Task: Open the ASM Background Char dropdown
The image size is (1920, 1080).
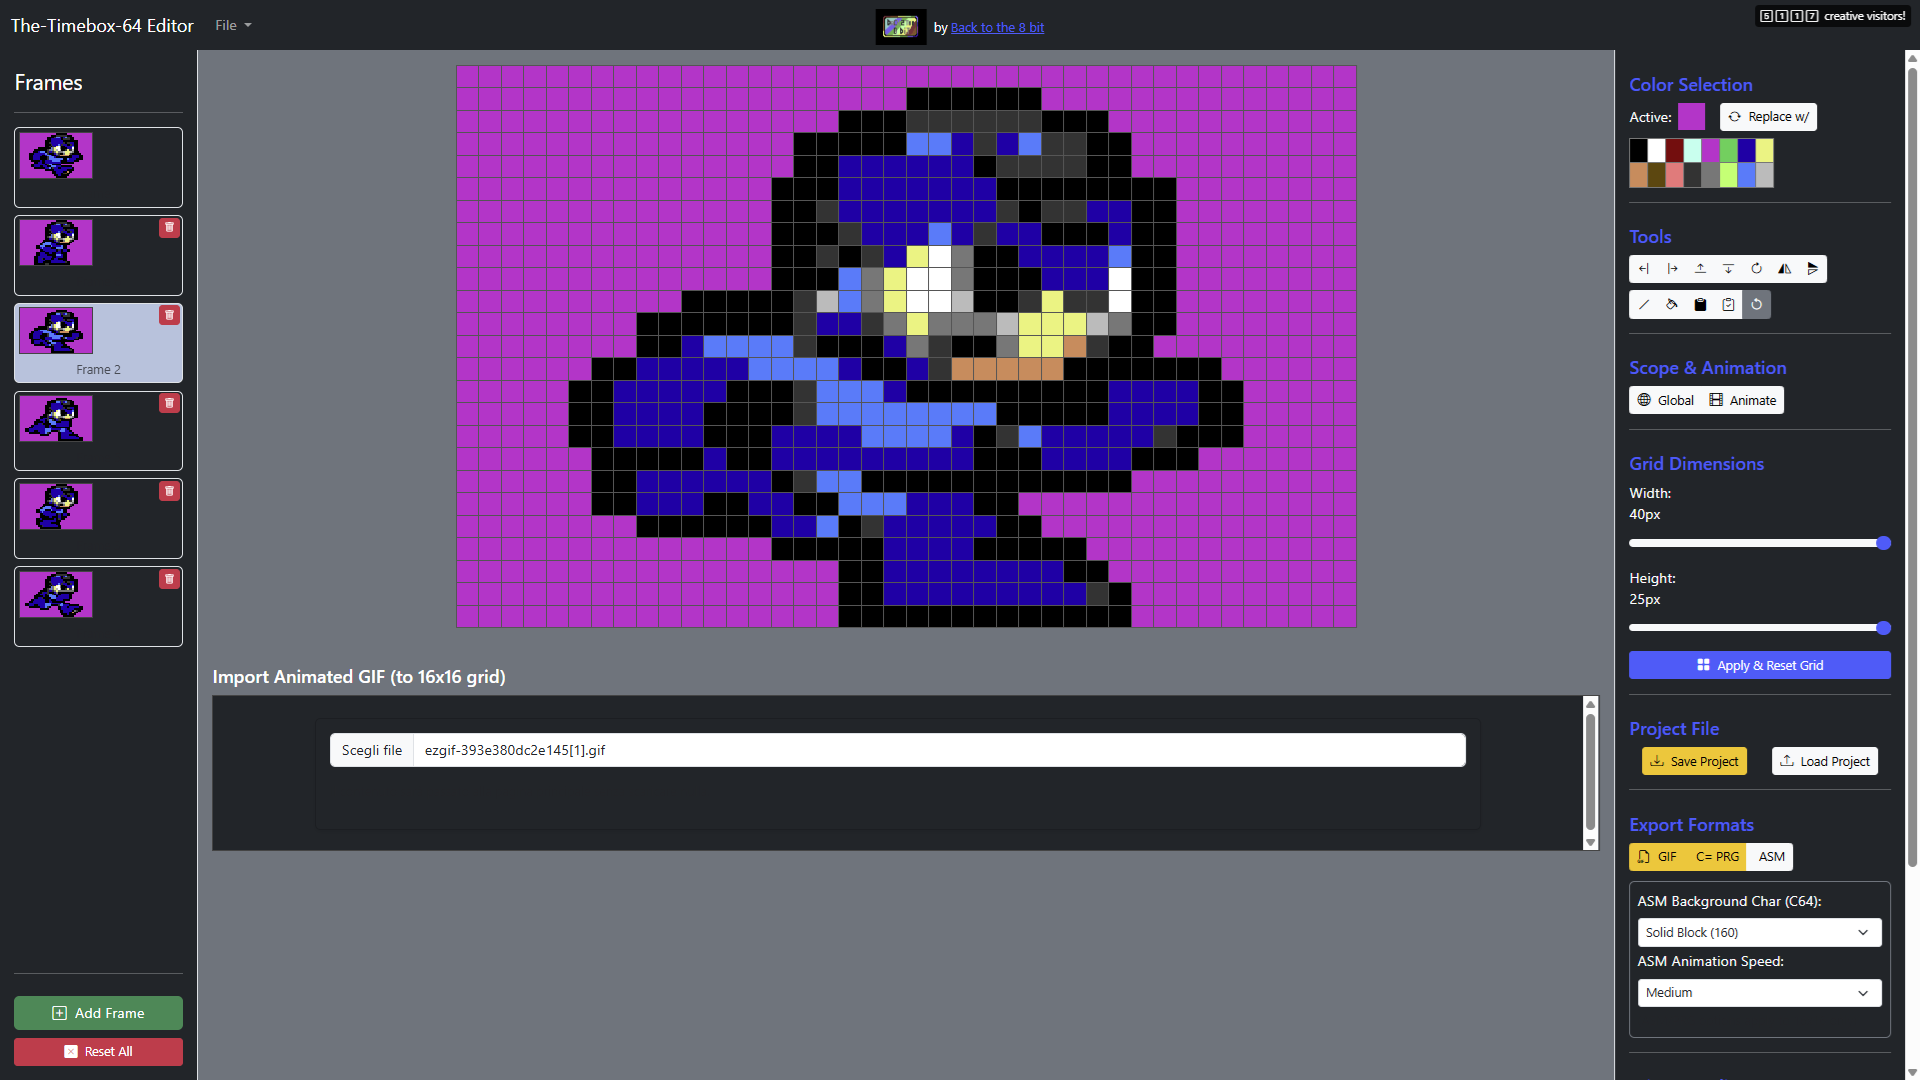Action: tap(1759, 932)
